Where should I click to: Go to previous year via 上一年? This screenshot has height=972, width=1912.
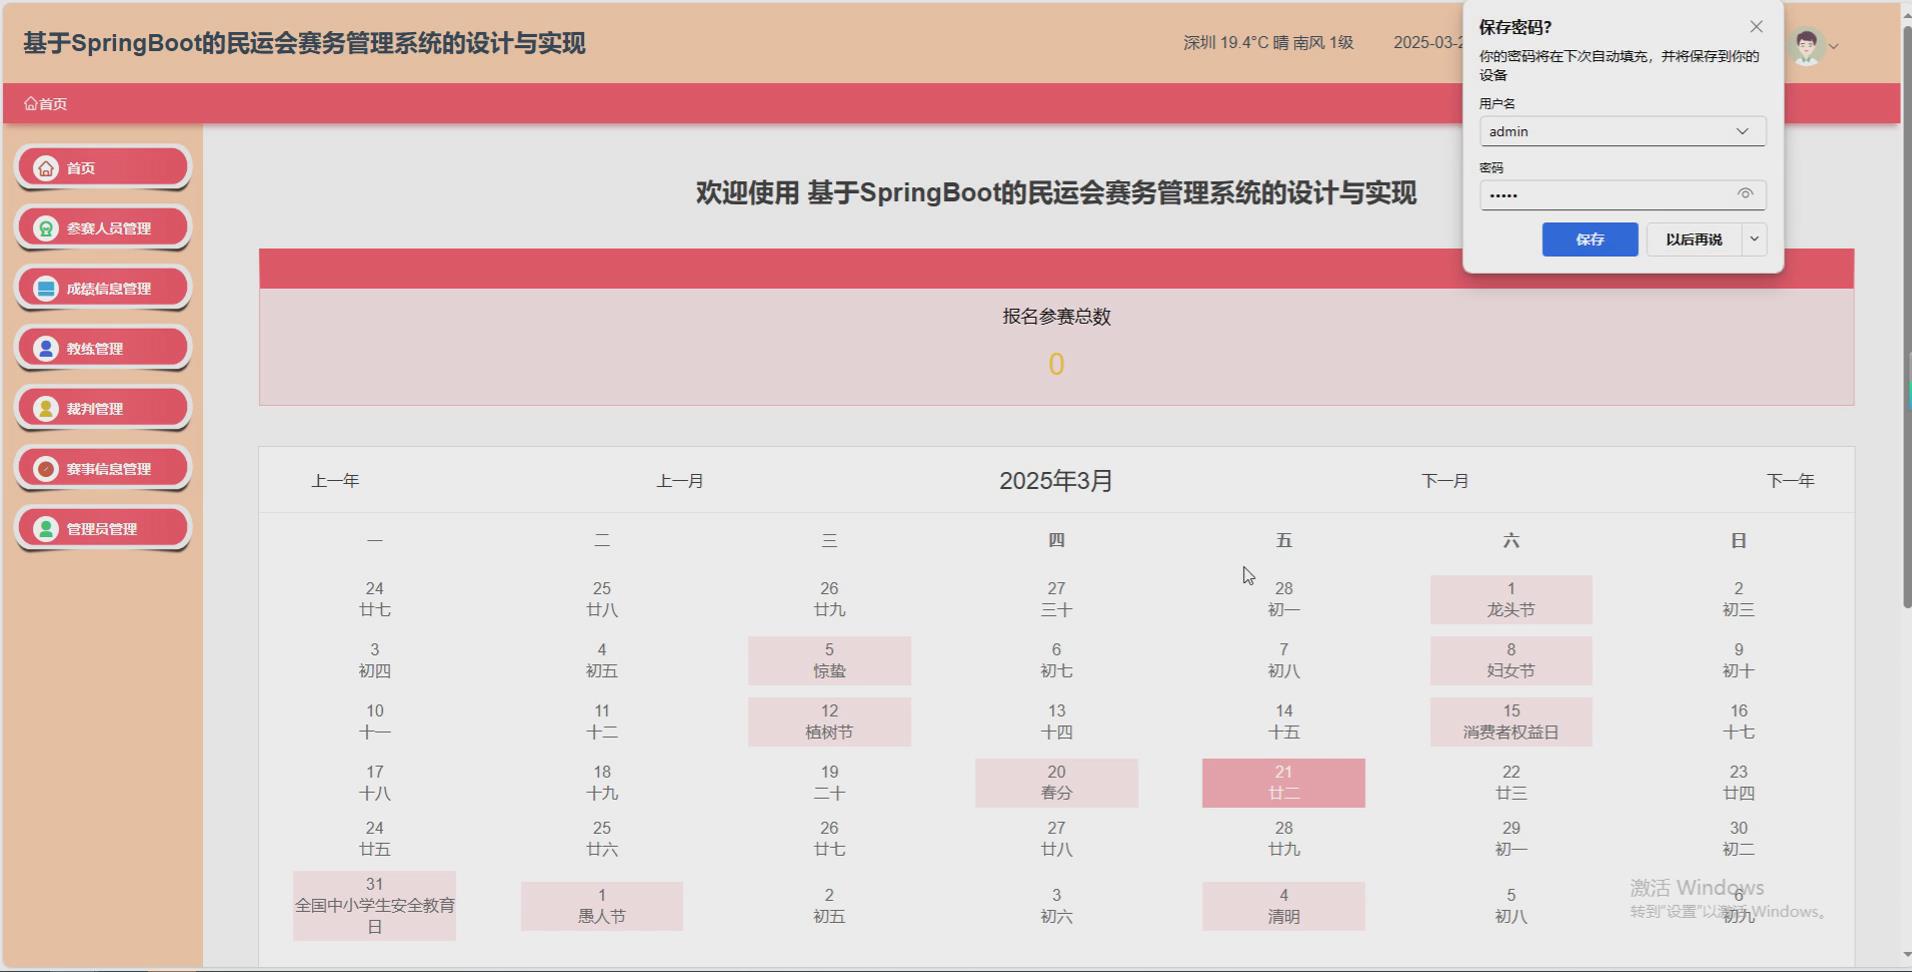(x=336, y=481)
